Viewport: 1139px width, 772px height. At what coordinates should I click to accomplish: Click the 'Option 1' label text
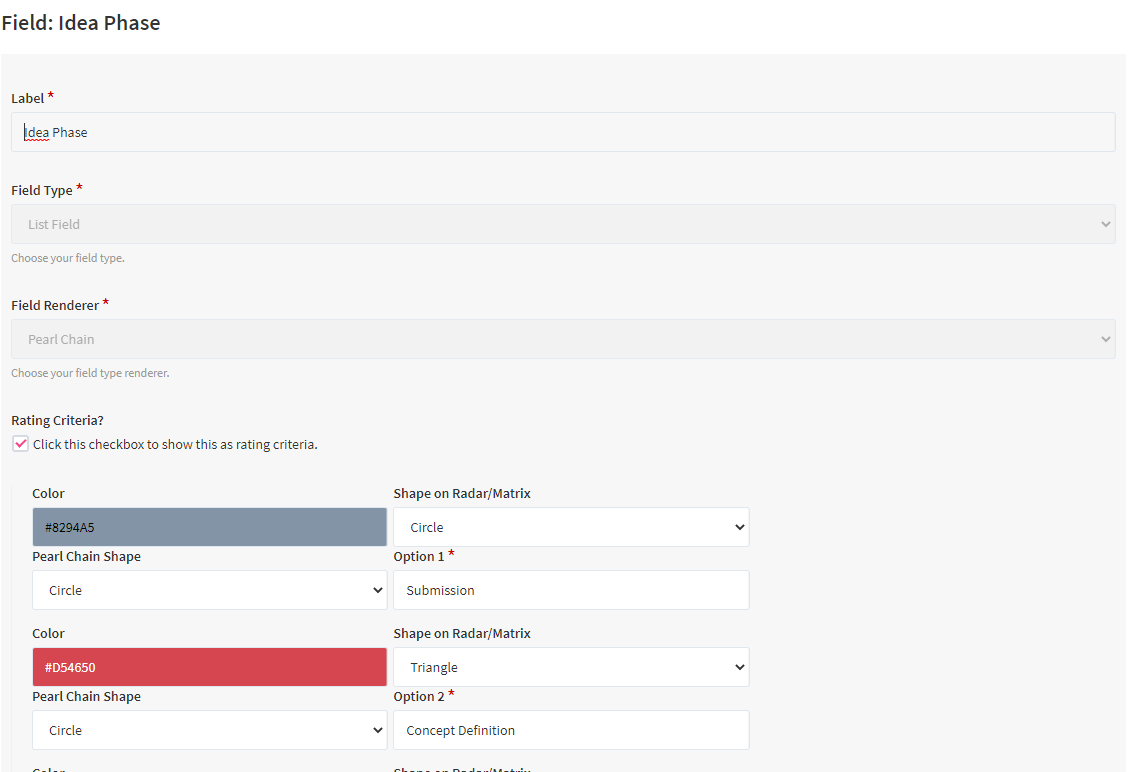pyautogui.click(x=419, y=556)
